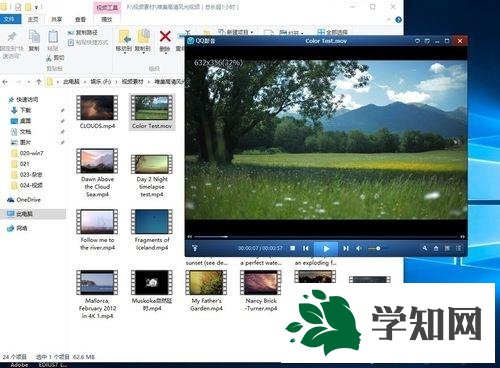Screen dimensions: 500x368
Task: Click the skin icon in QQ Player title bar
Action: 417,41
